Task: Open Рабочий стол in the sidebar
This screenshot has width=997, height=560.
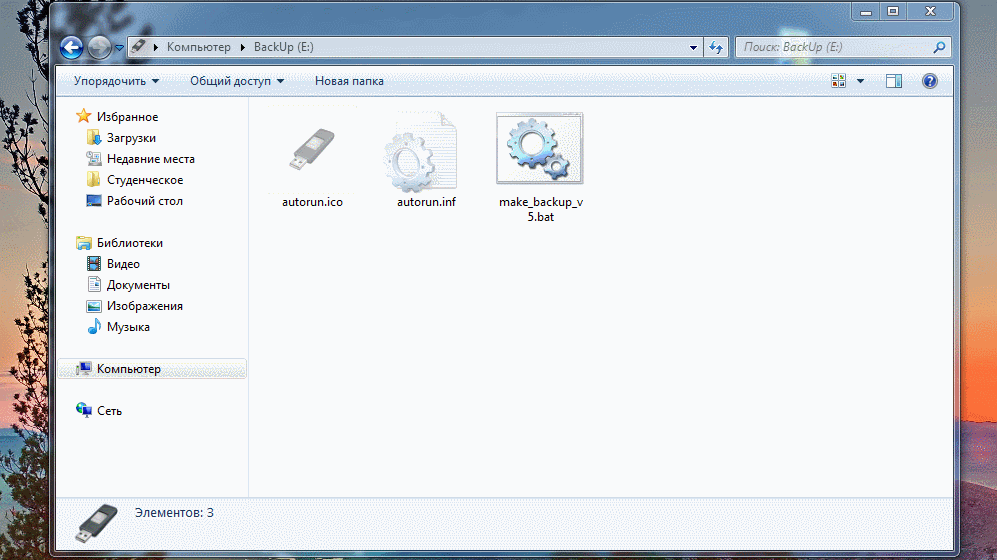Action: (144, 201)
